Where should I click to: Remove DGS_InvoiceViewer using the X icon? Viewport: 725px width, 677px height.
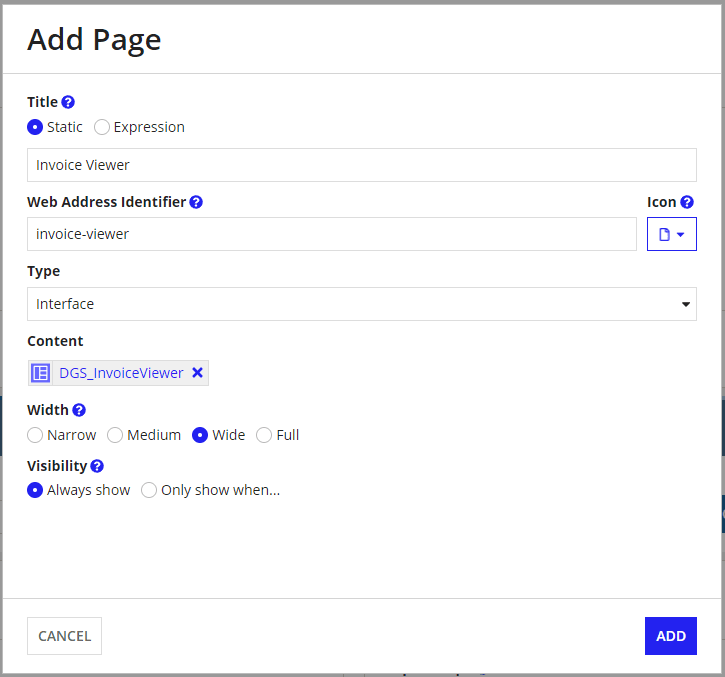pyautogui.click(x=197, y=373)
